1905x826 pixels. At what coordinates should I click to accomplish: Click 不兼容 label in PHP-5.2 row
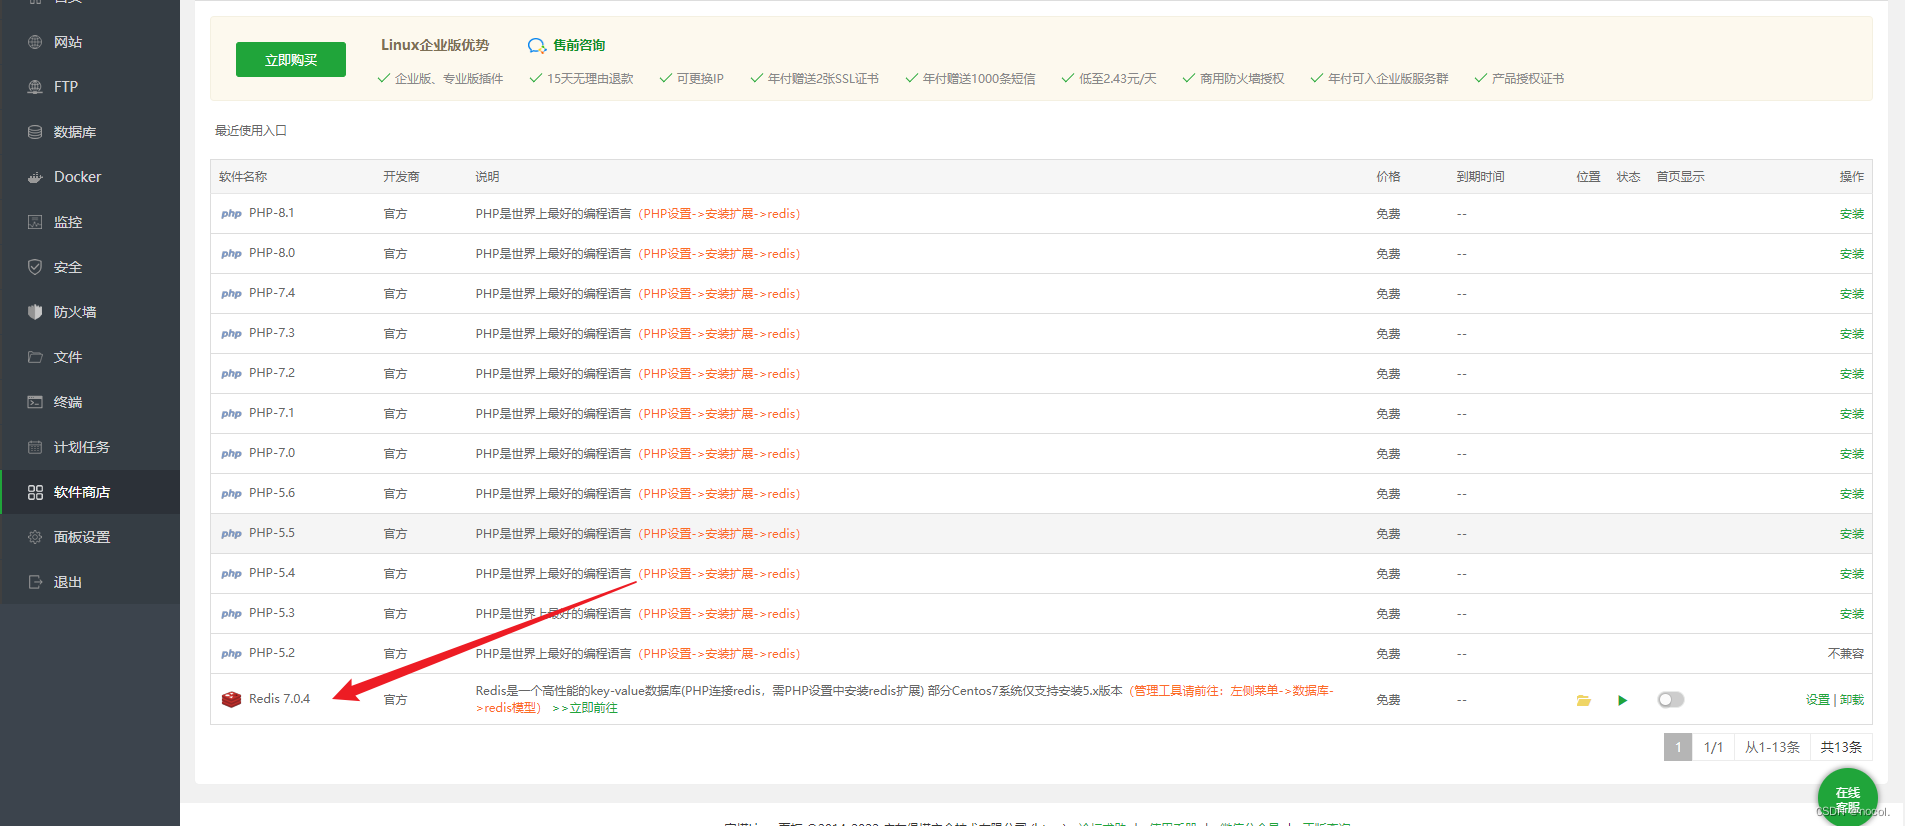pyautogui.click(x=1846, y=654)
